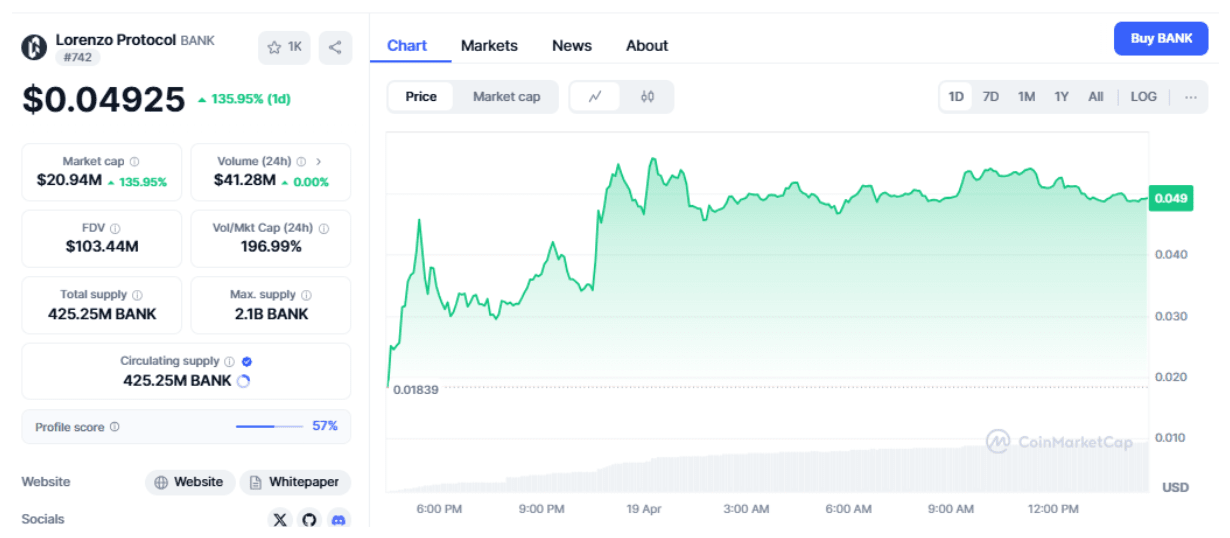Open the Markets tab

(489, 46)
